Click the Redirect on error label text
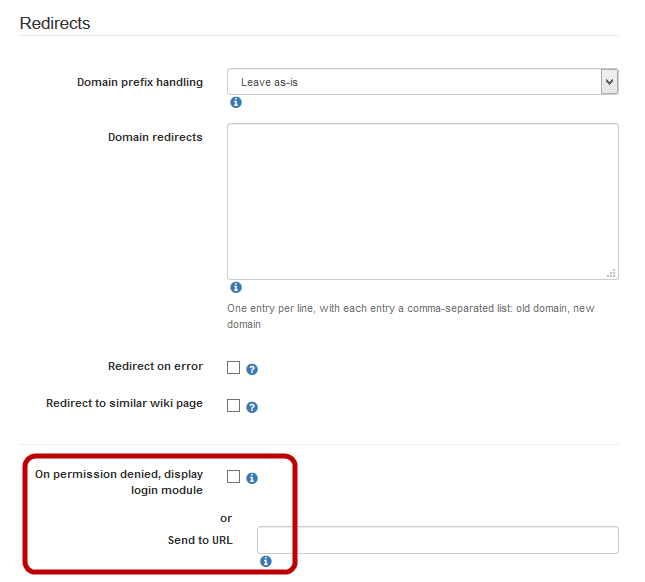 tap(155, 367)
